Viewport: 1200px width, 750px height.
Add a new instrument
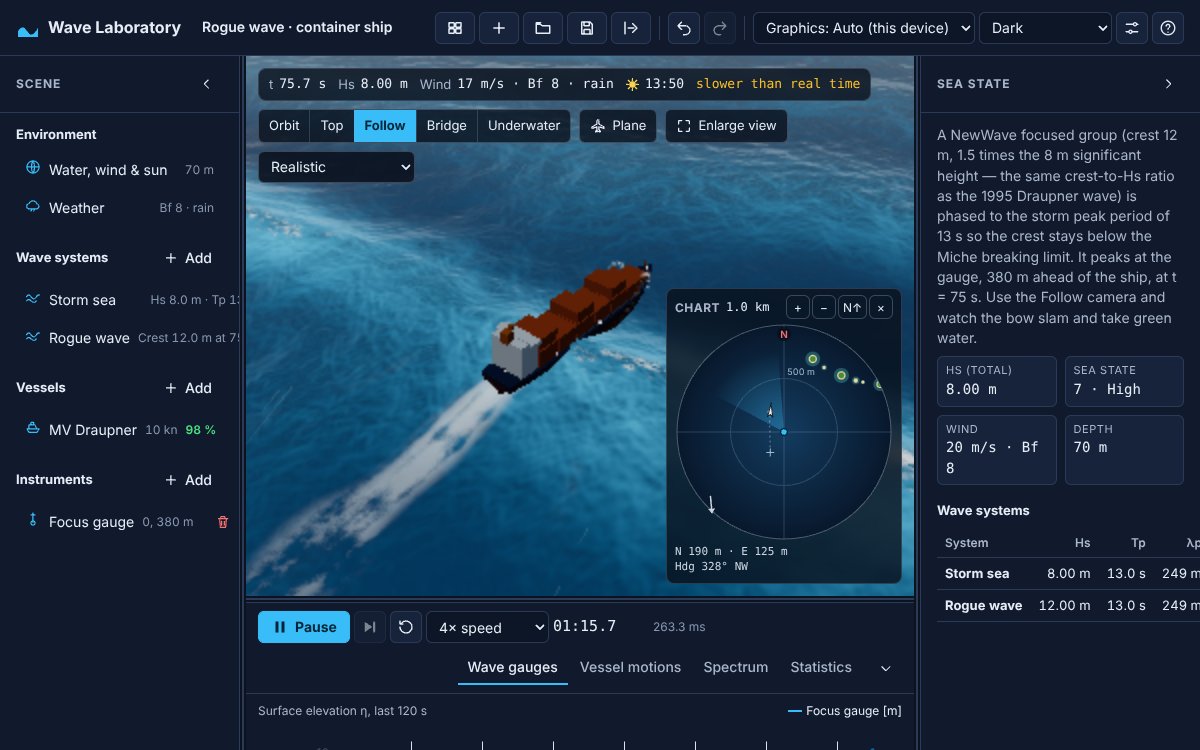click(188, 480)
